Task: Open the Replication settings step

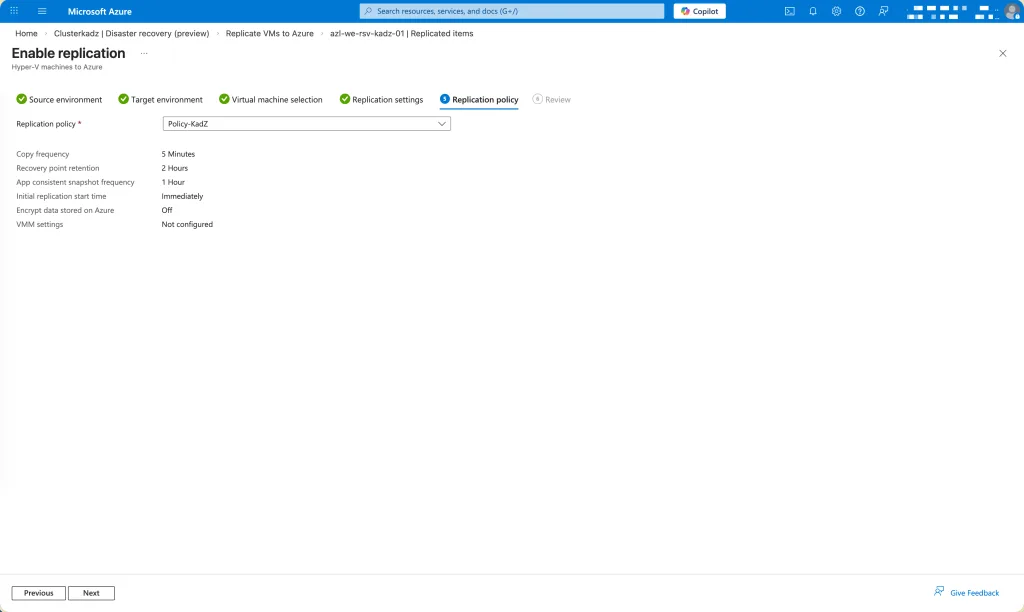Action: point(382,100)
